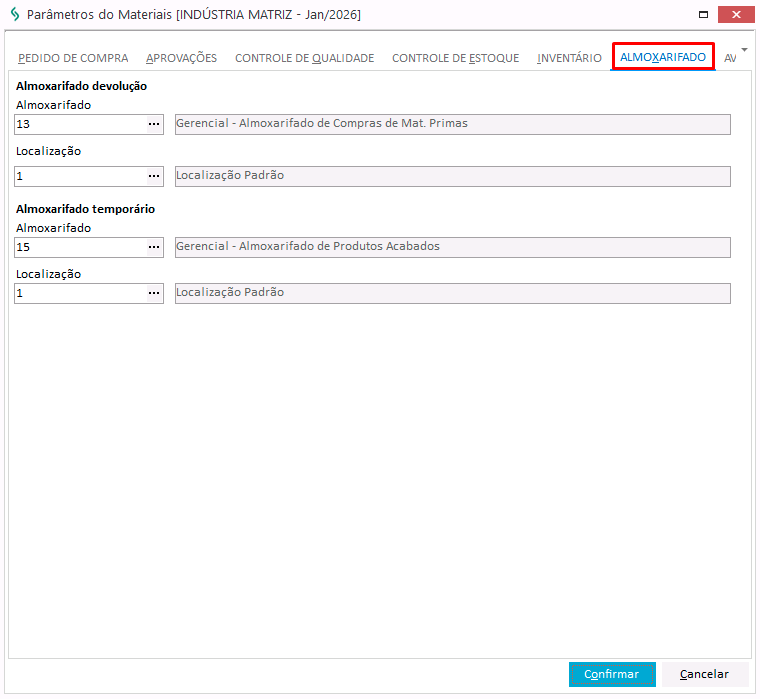This screenshot has width=760, height=699.
Task: Open lookup for devolução Almoxarifado 13
Action: [x=154, y=125]
